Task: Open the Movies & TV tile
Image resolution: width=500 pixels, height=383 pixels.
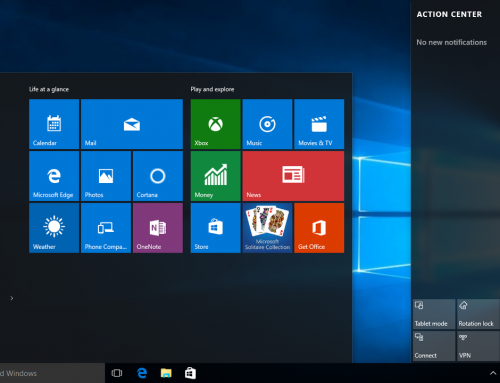Action: click(319, 124)
